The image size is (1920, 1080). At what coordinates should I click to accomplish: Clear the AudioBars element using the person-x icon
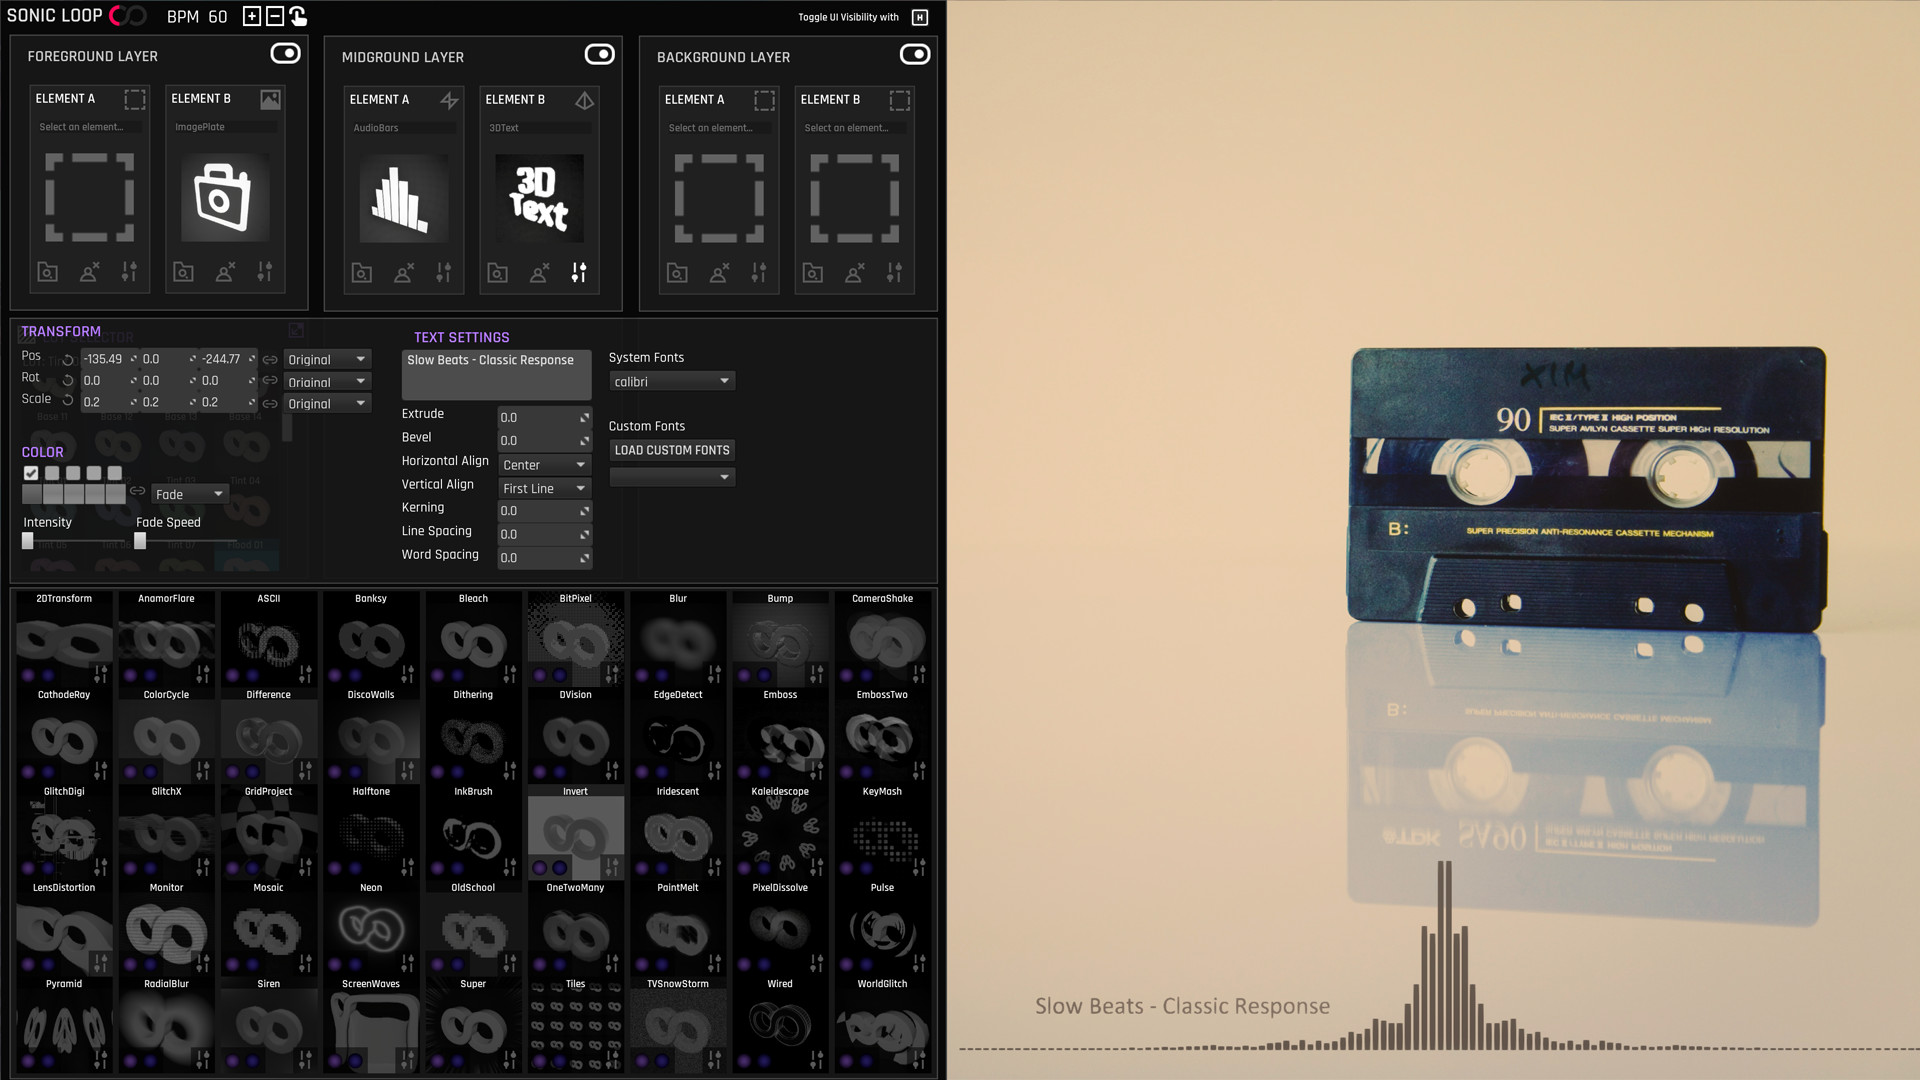tap(402, 271)
